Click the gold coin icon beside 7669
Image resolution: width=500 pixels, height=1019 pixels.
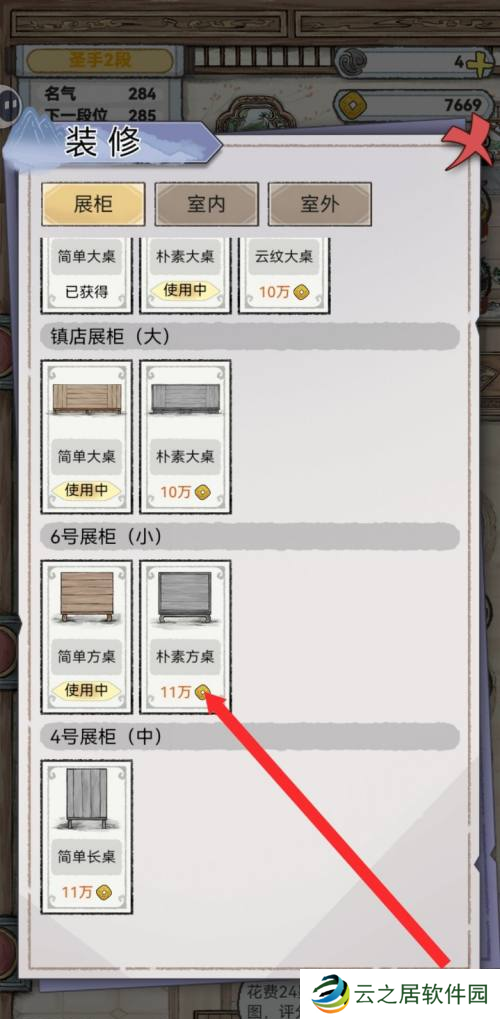pos(354,105)
